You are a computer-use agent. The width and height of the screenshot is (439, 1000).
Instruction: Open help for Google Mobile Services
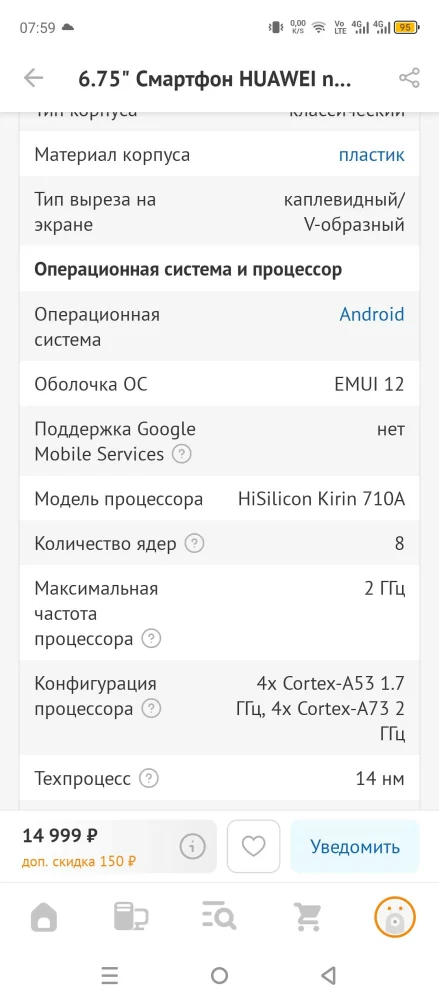(x=182, y=454)
